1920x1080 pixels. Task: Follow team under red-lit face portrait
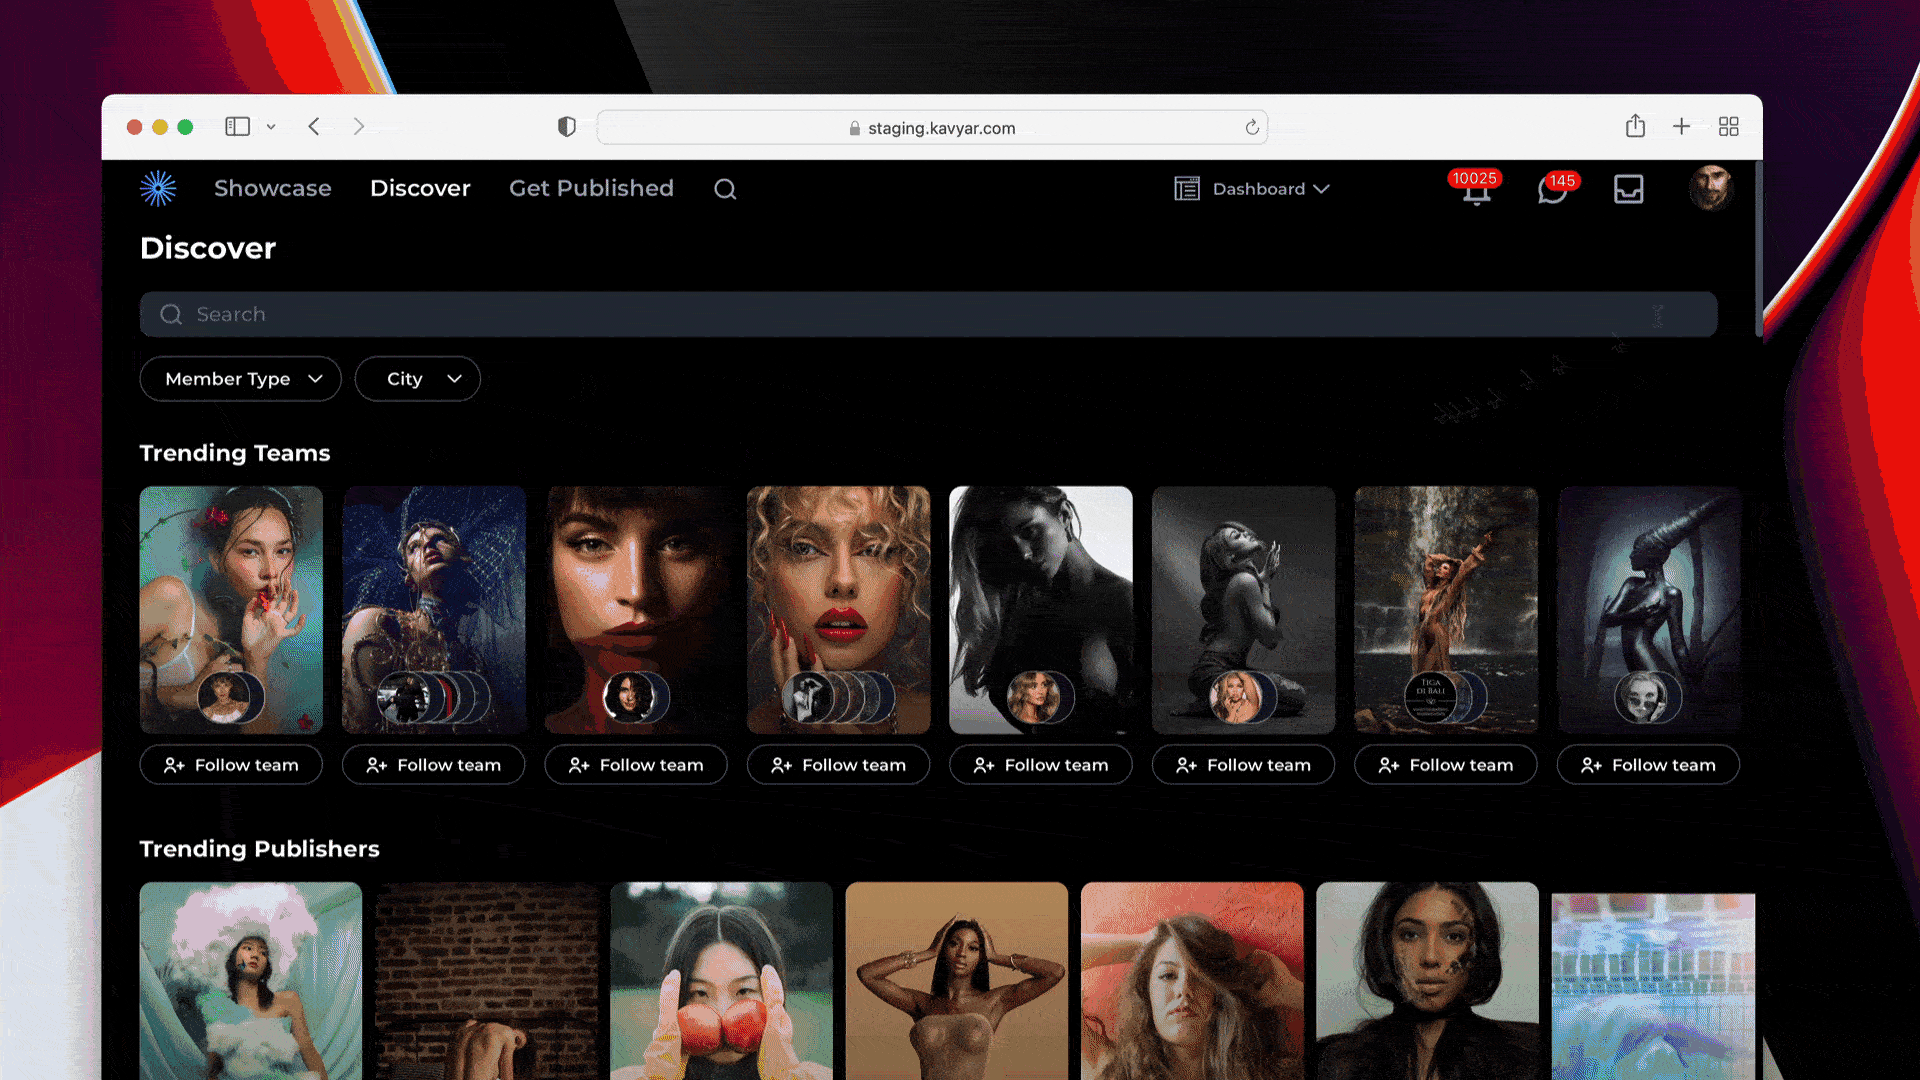point(636,765)
